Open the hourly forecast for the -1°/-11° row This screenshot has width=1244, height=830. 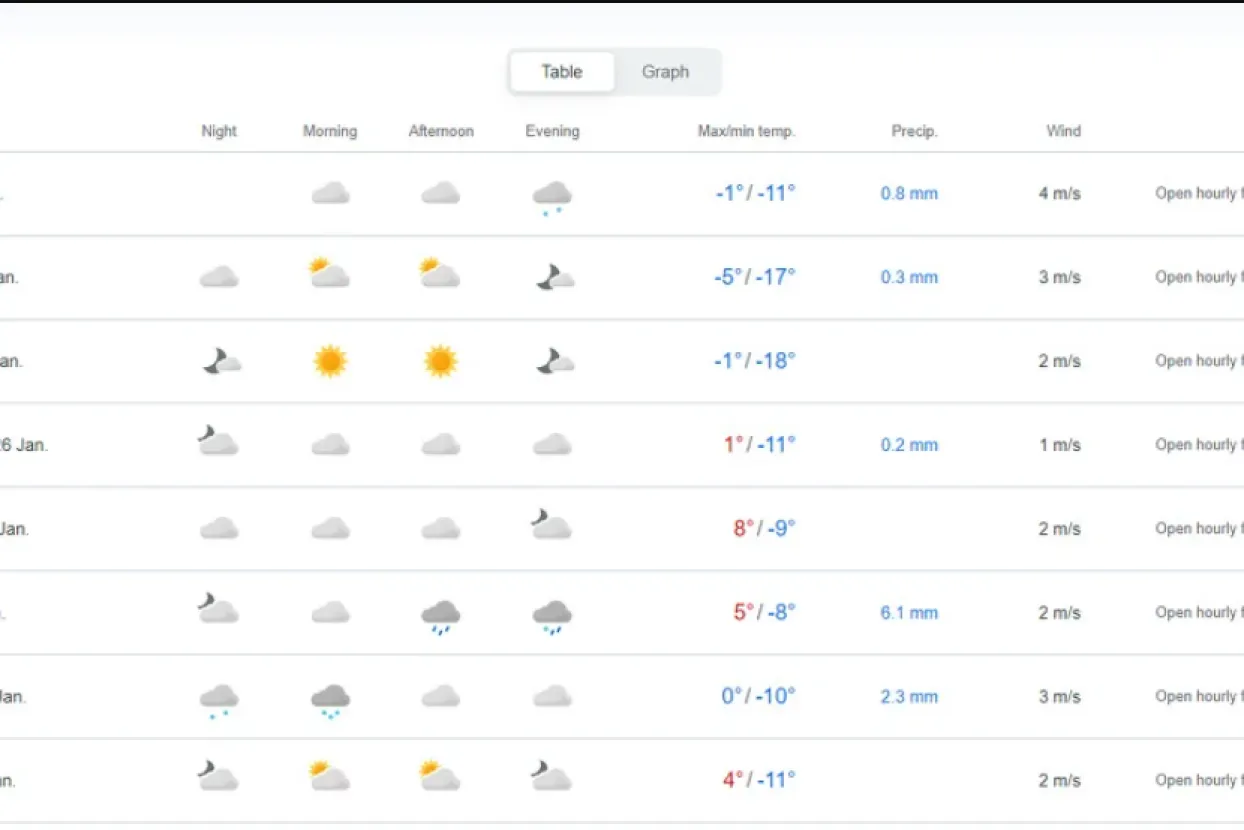click(x=1198, y=194)
